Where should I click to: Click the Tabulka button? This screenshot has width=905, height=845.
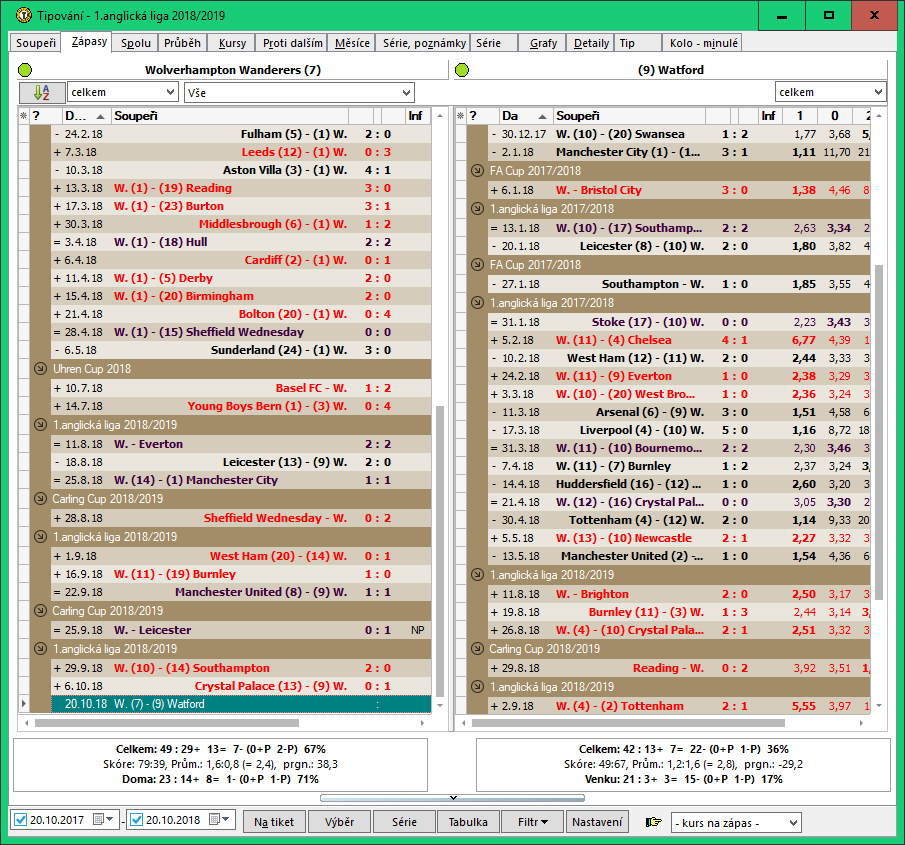click(x=468, y=822)
